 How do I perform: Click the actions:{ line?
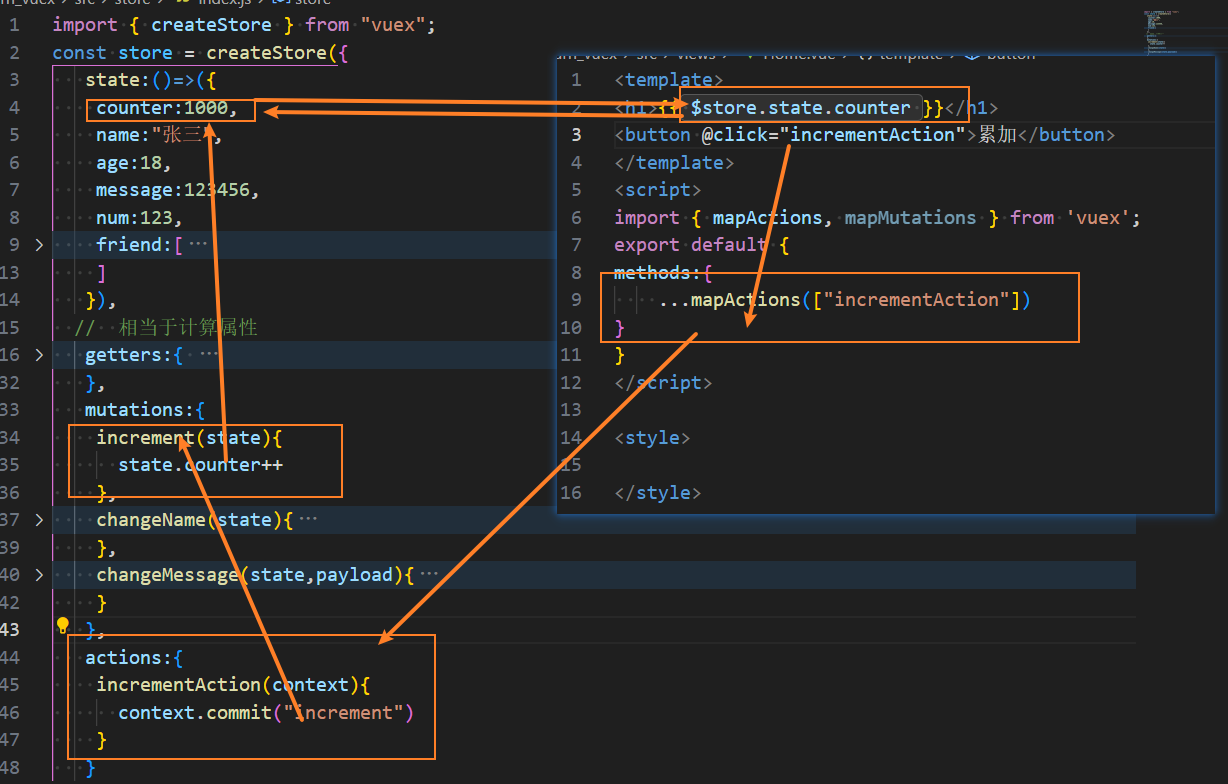tap(134, 657)
